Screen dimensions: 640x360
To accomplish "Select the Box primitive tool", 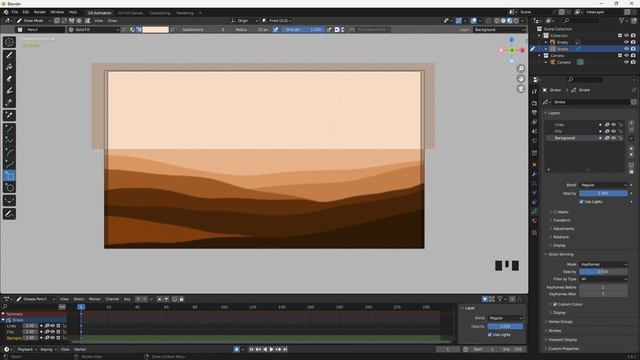I will 9,176.
